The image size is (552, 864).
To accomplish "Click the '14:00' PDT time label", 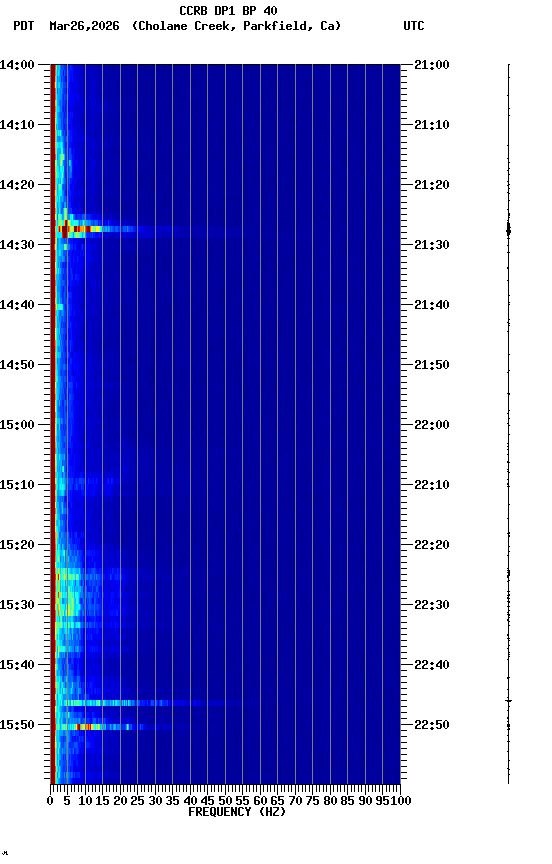I will click(x=17, y=65).
